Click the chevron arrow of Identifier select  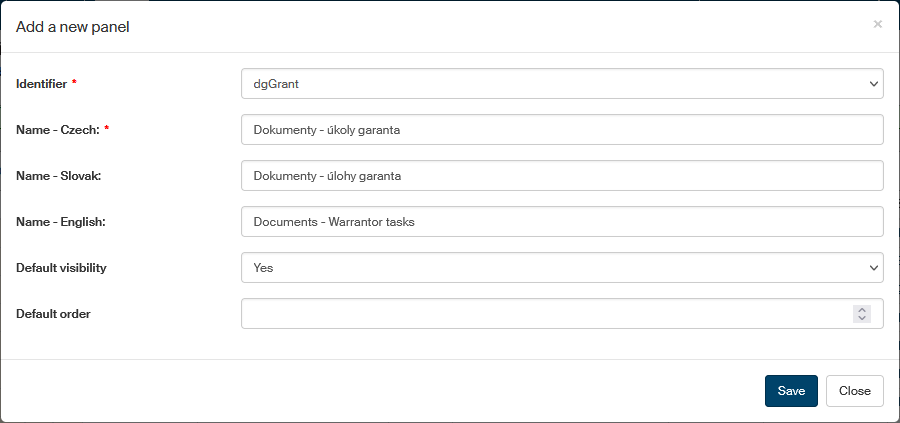[873, 84]
